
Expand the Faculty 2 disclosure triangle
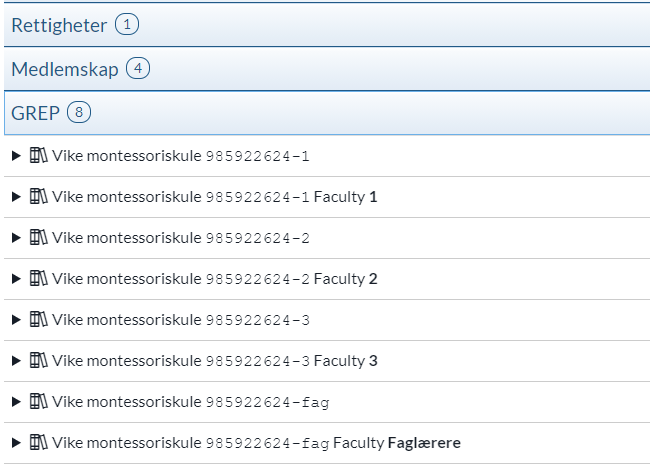click(15, 279)
